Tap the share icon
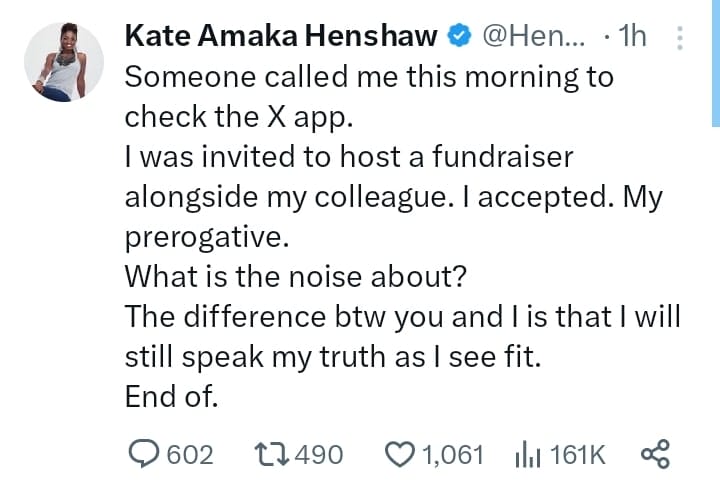This screenshot has height=487, width=720. coord(654,455)
